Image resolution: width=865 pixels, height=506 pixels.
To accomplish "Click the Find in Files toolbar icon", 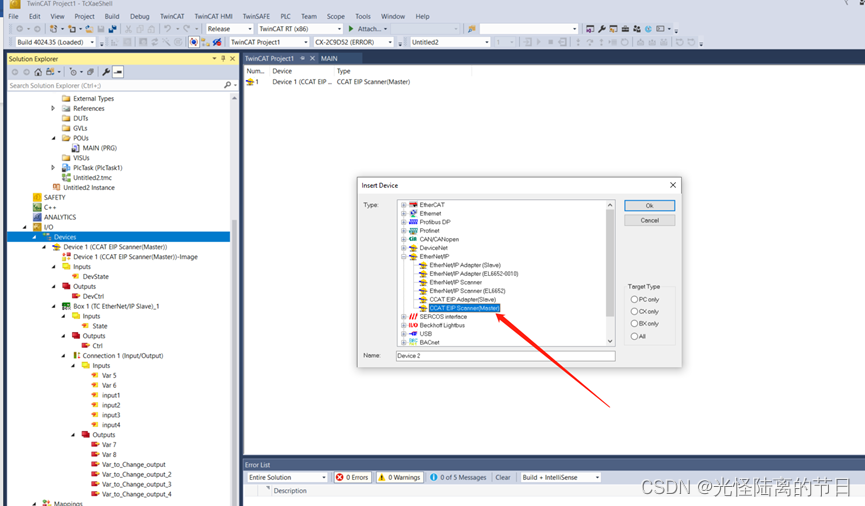I will 471,29.
